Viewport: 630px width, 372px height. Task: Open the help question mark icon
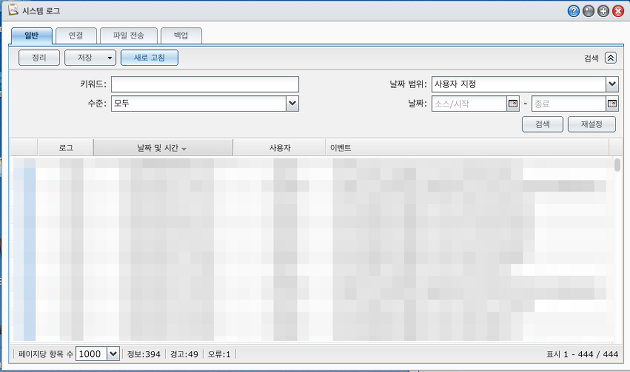click(x=573, y=11)
